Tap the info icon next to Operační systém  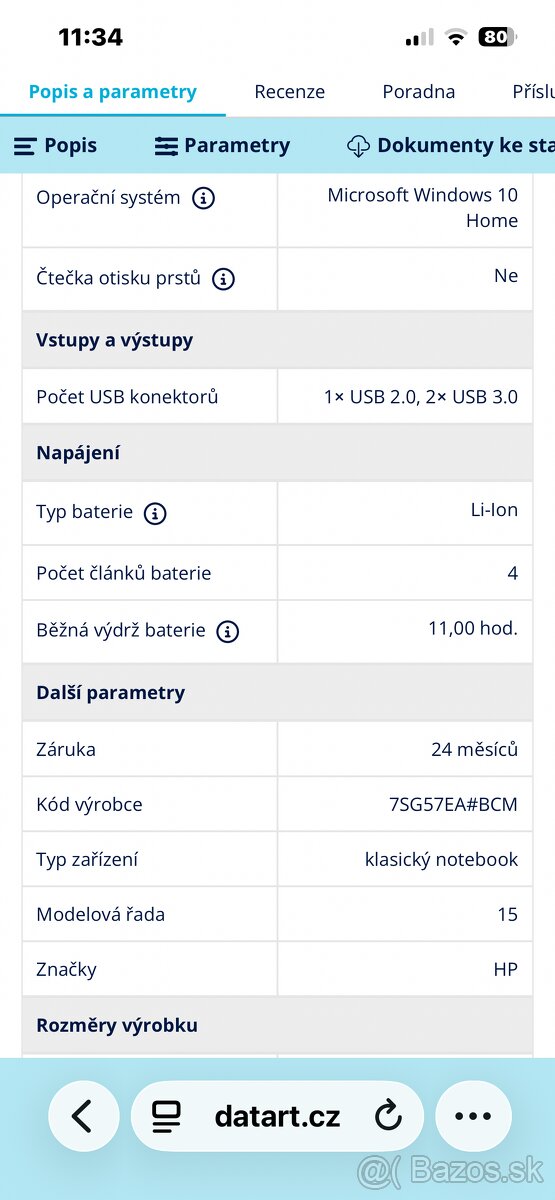coord(203,198)
